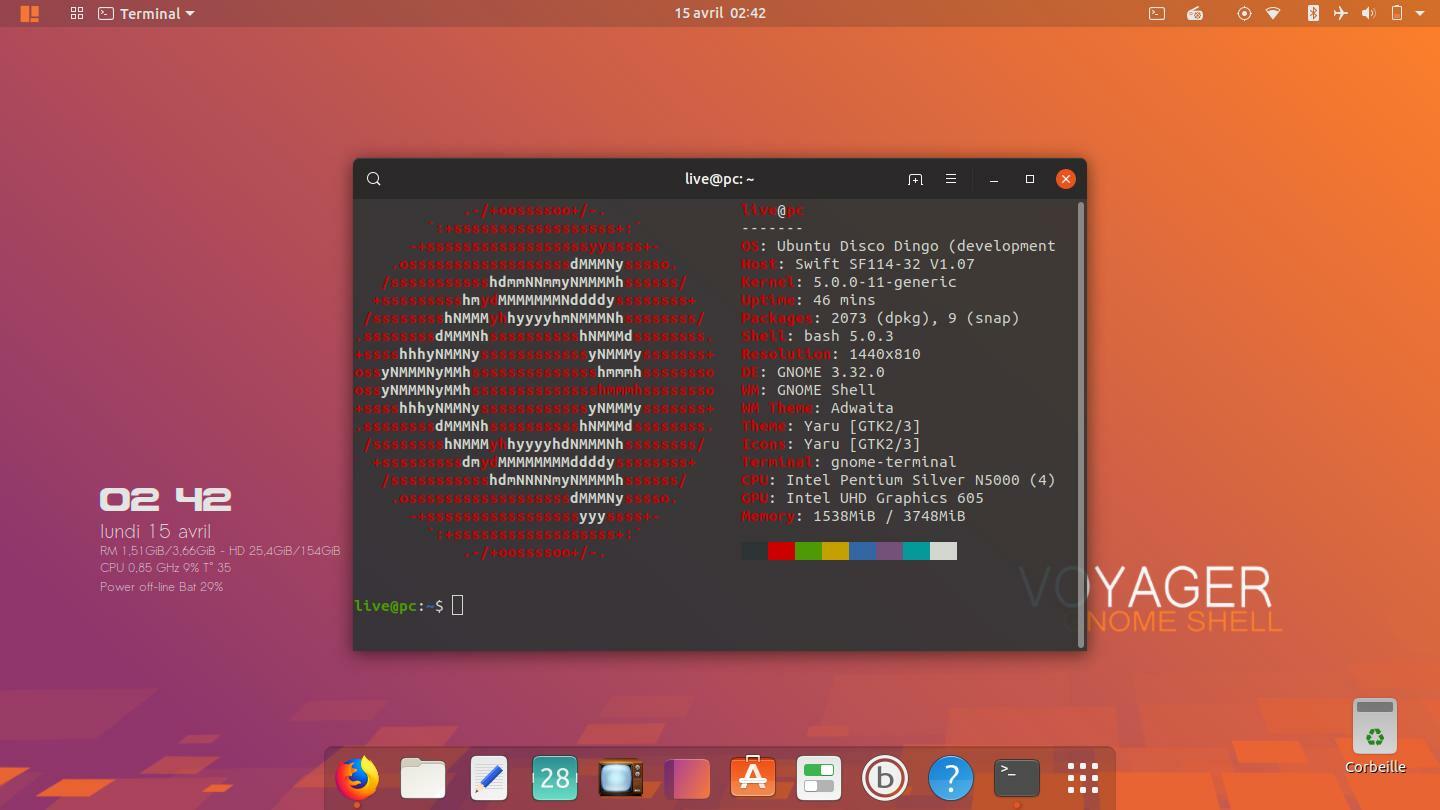Open the Tweaks toggle-switch app in dock

819,778
